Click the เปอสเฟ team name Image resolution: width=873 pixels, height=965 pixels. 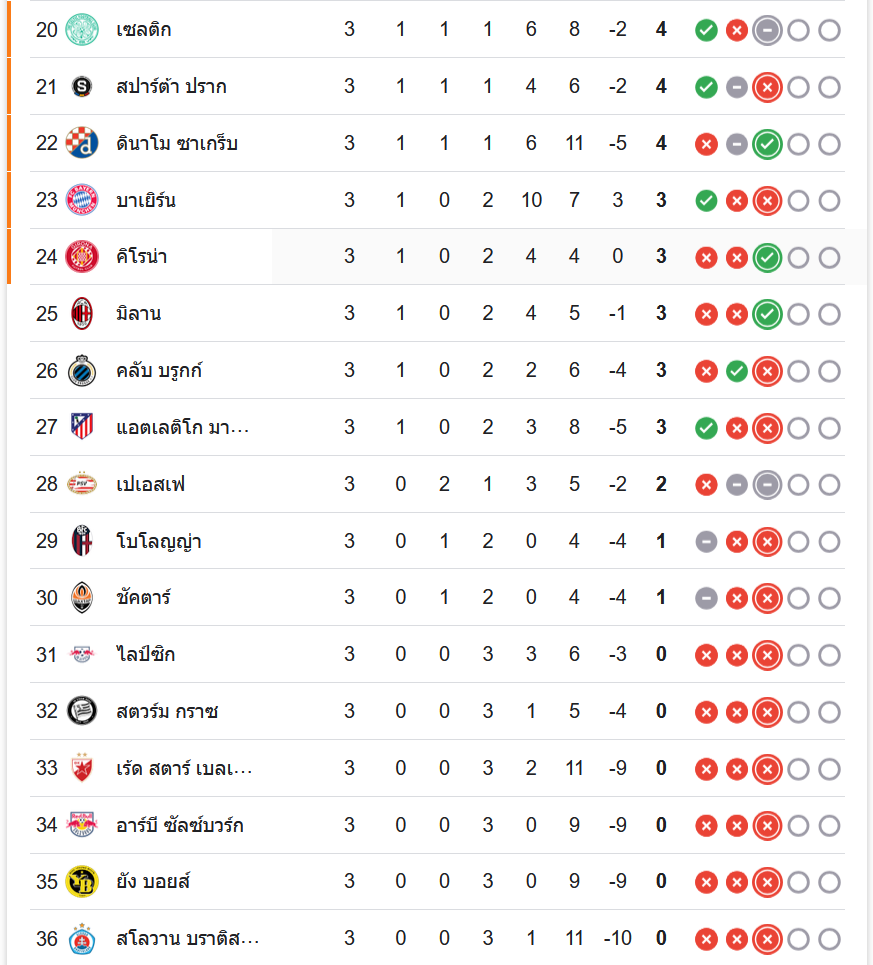[x=150, y=485]
